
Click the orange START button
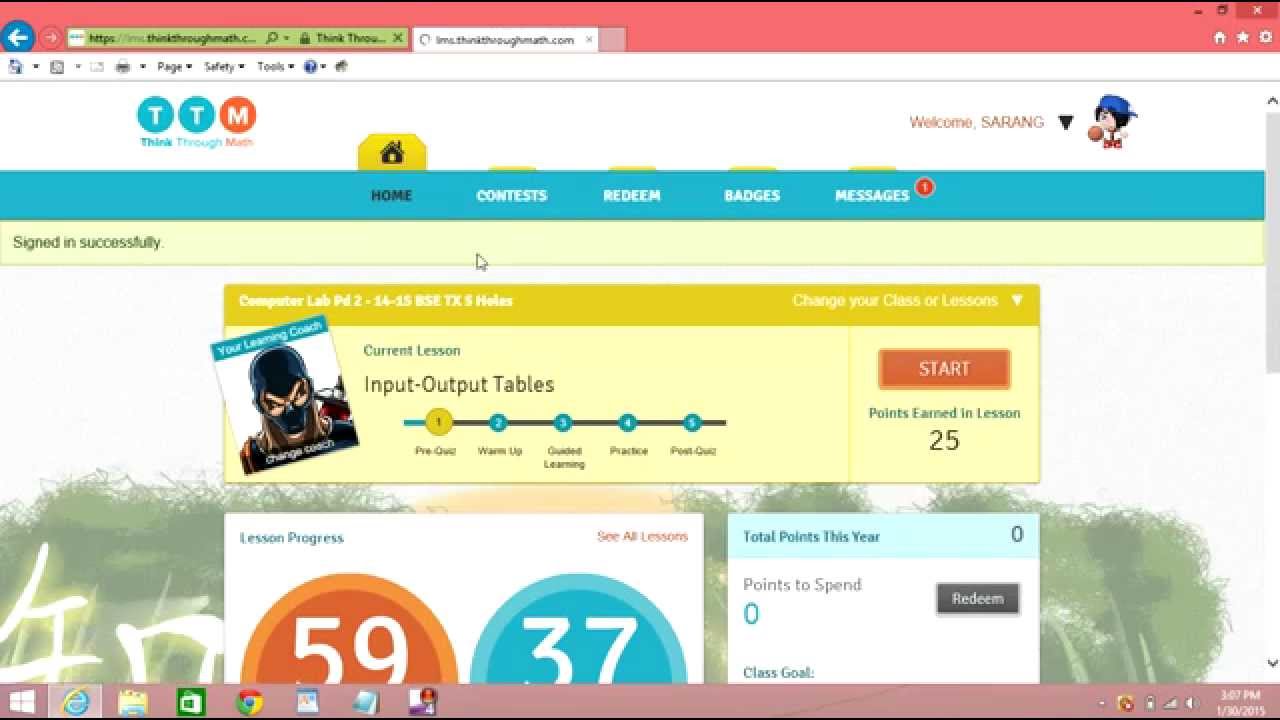coord(944,369)
